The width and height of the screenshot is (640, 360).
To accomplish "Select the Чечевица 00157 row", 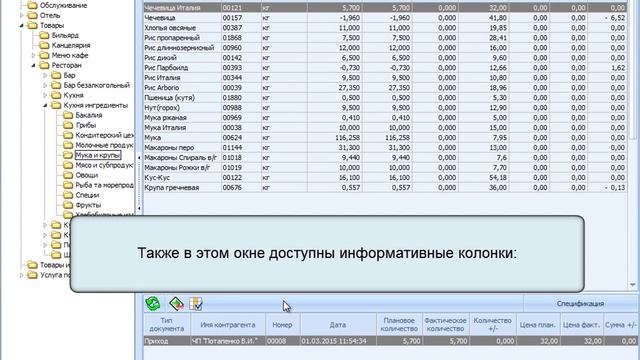I will click(x=385, y=18).
